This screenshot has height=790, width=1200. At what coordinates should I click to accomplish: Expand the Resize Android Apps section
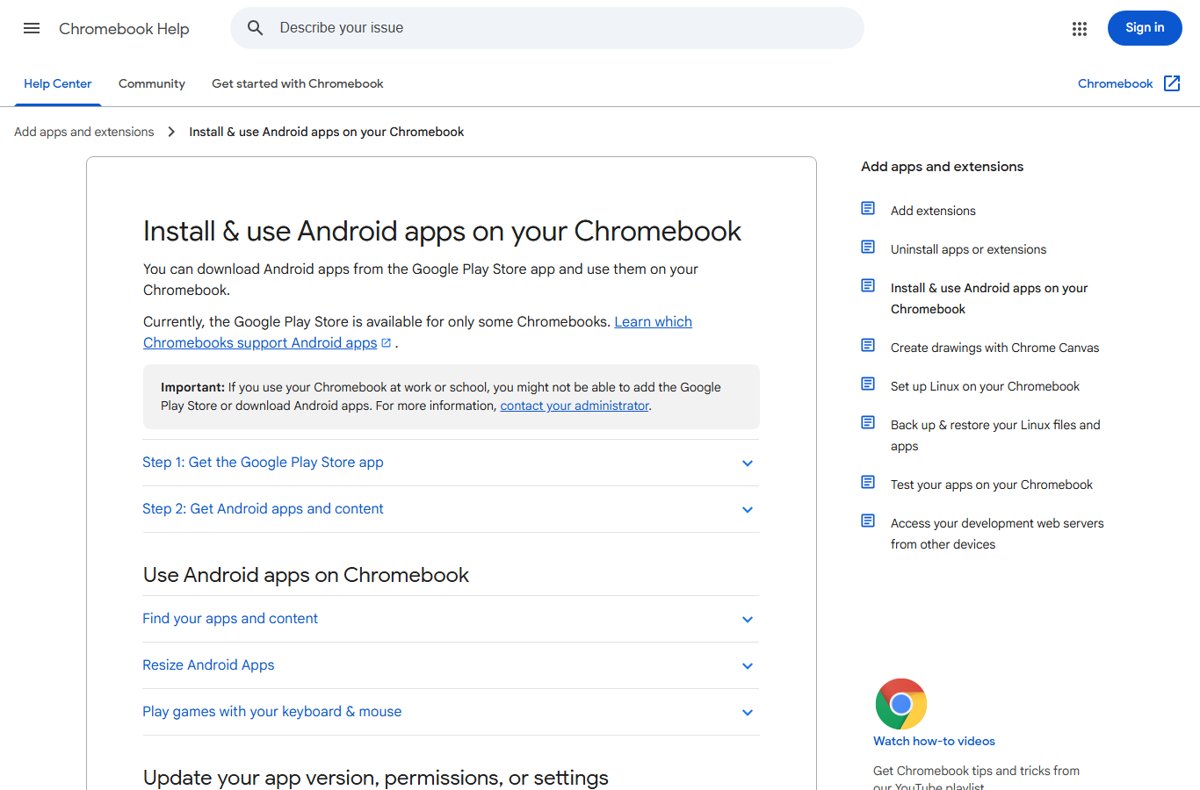[x=451, y=665]
